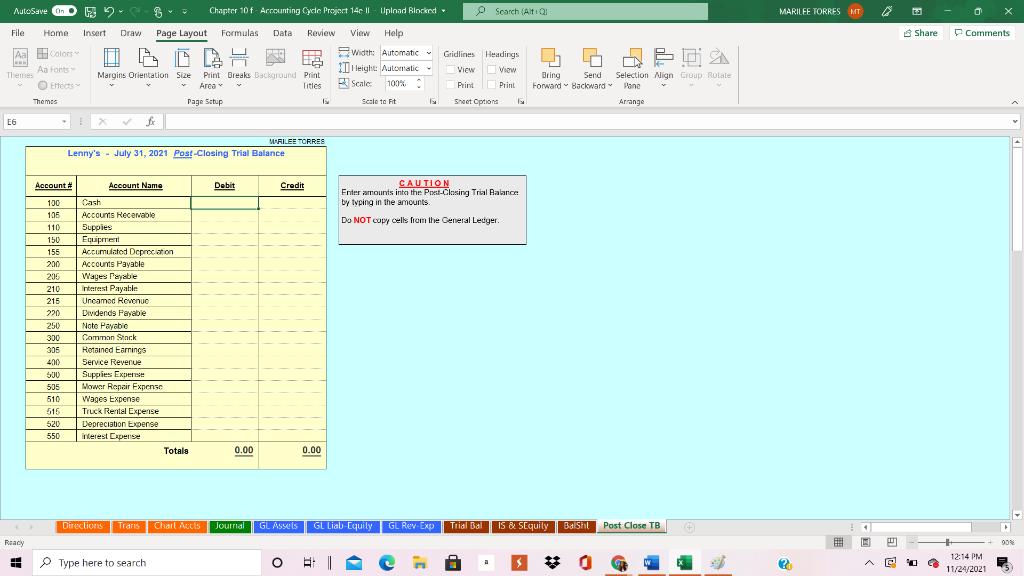Switch to the Home ribbon tab
This screenshot has height=576, width=1024.
(56, 33)
